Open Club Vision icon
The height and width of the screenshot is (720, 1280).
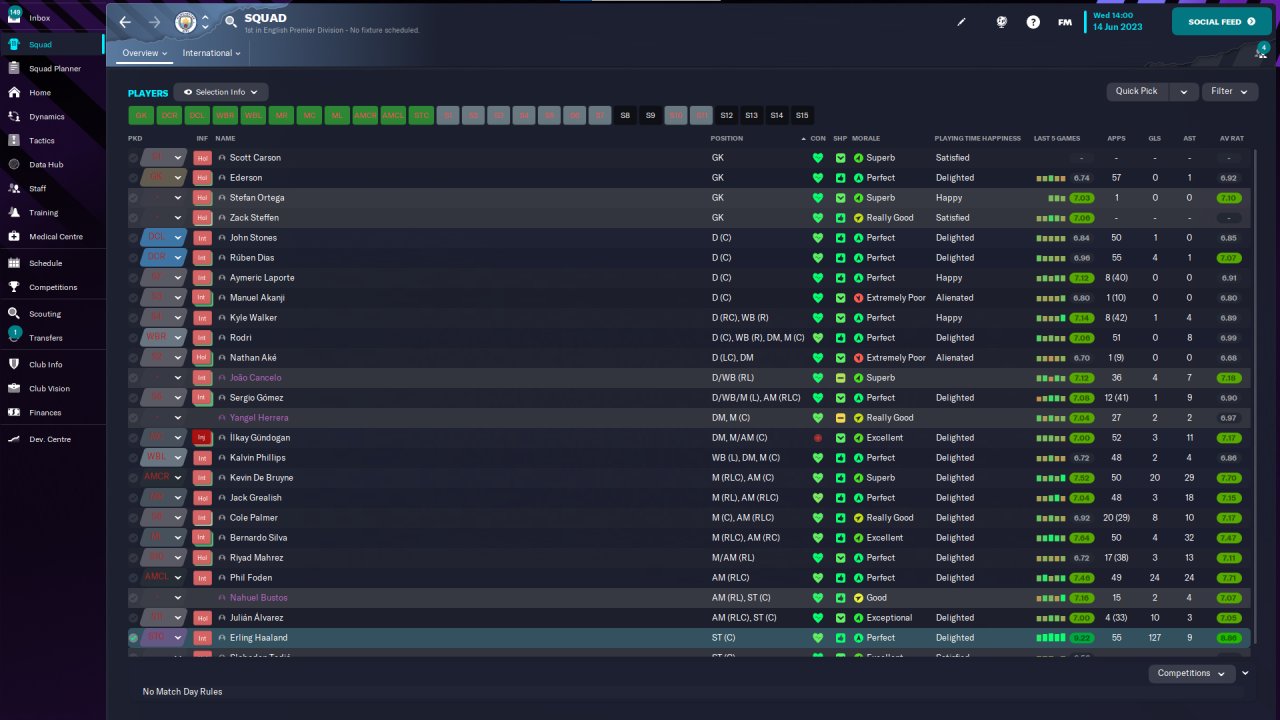pyautogui.click(x=14, y=388)
